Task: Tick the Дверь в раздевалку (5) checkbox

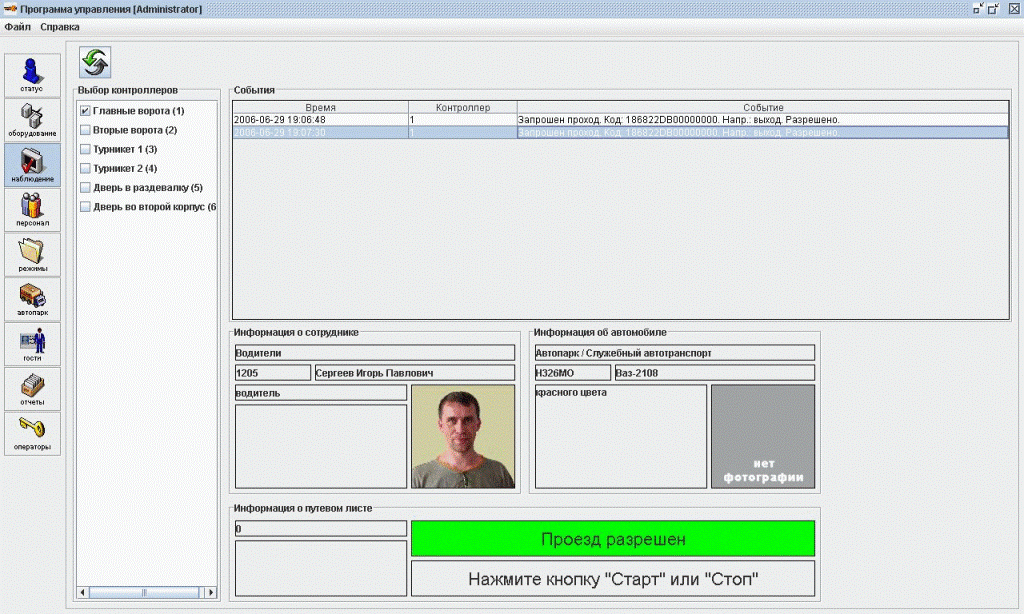Action: 85,188
